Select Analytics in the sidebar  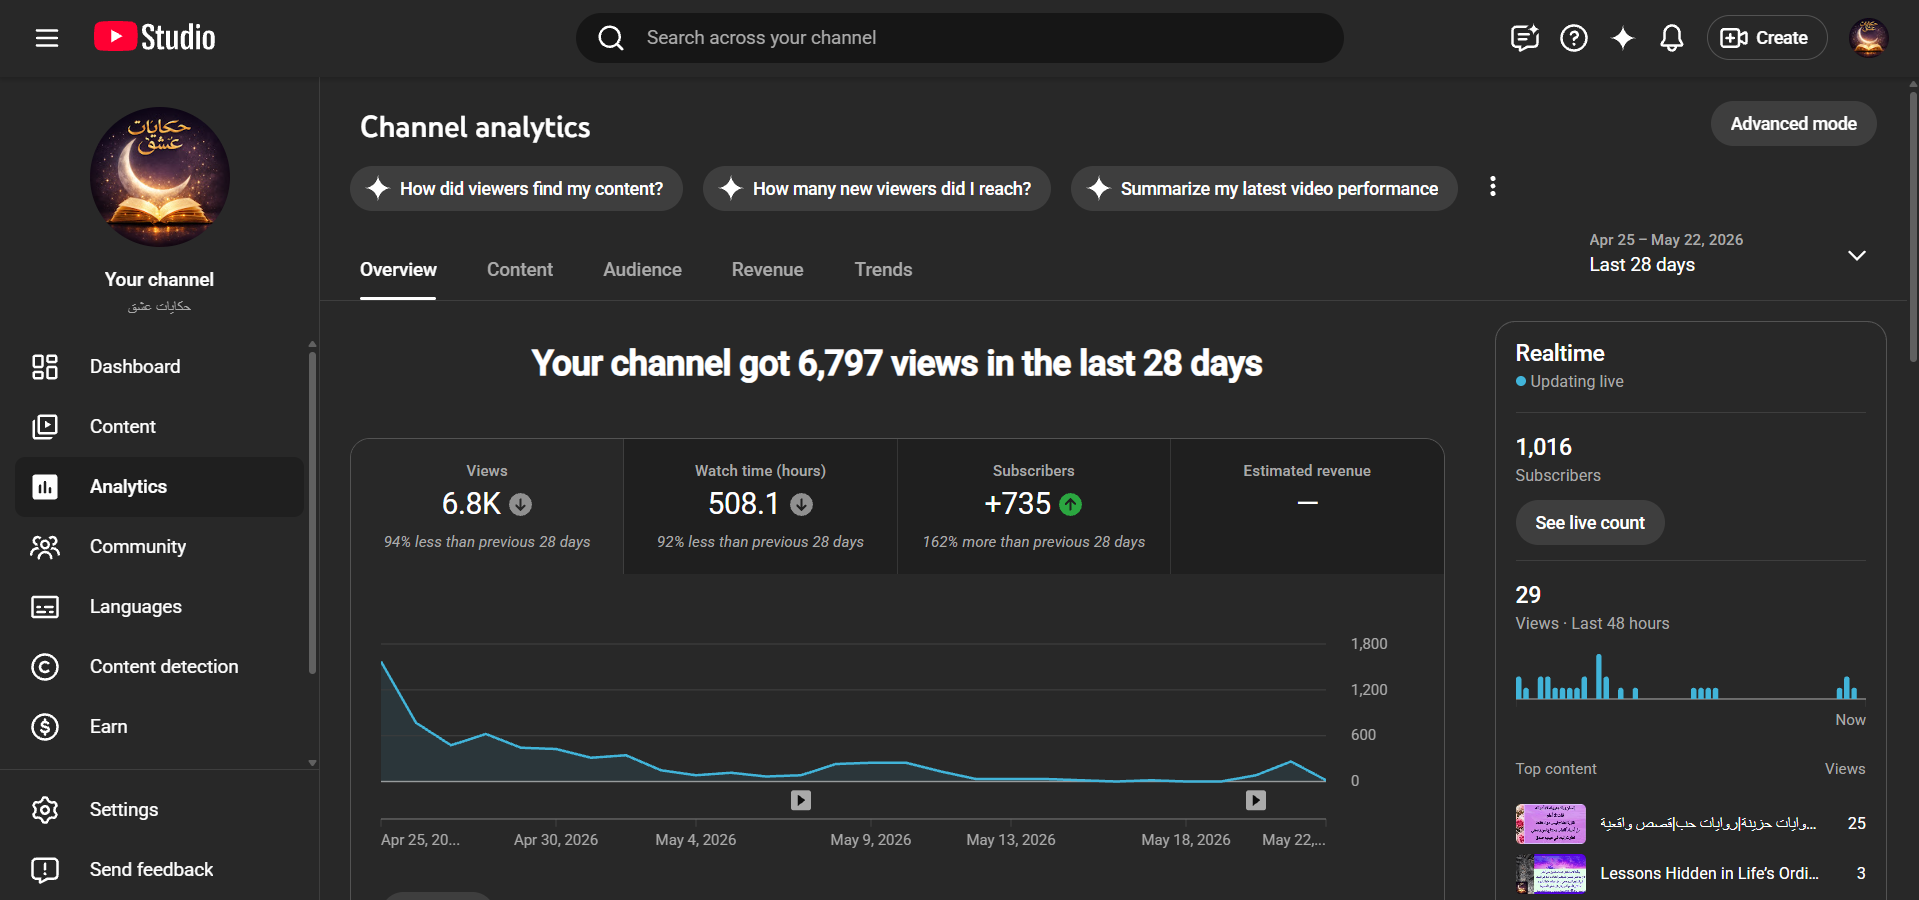point(160,487)
